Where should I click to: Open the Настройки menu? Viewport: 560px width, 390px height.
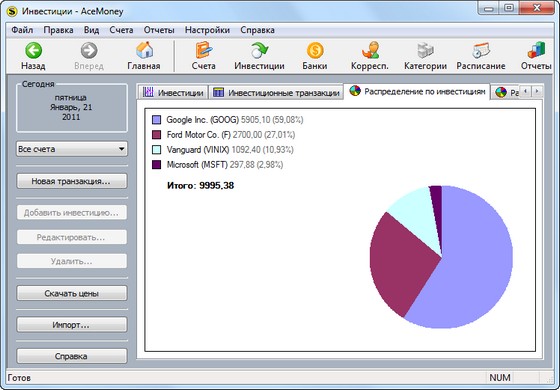207,30
